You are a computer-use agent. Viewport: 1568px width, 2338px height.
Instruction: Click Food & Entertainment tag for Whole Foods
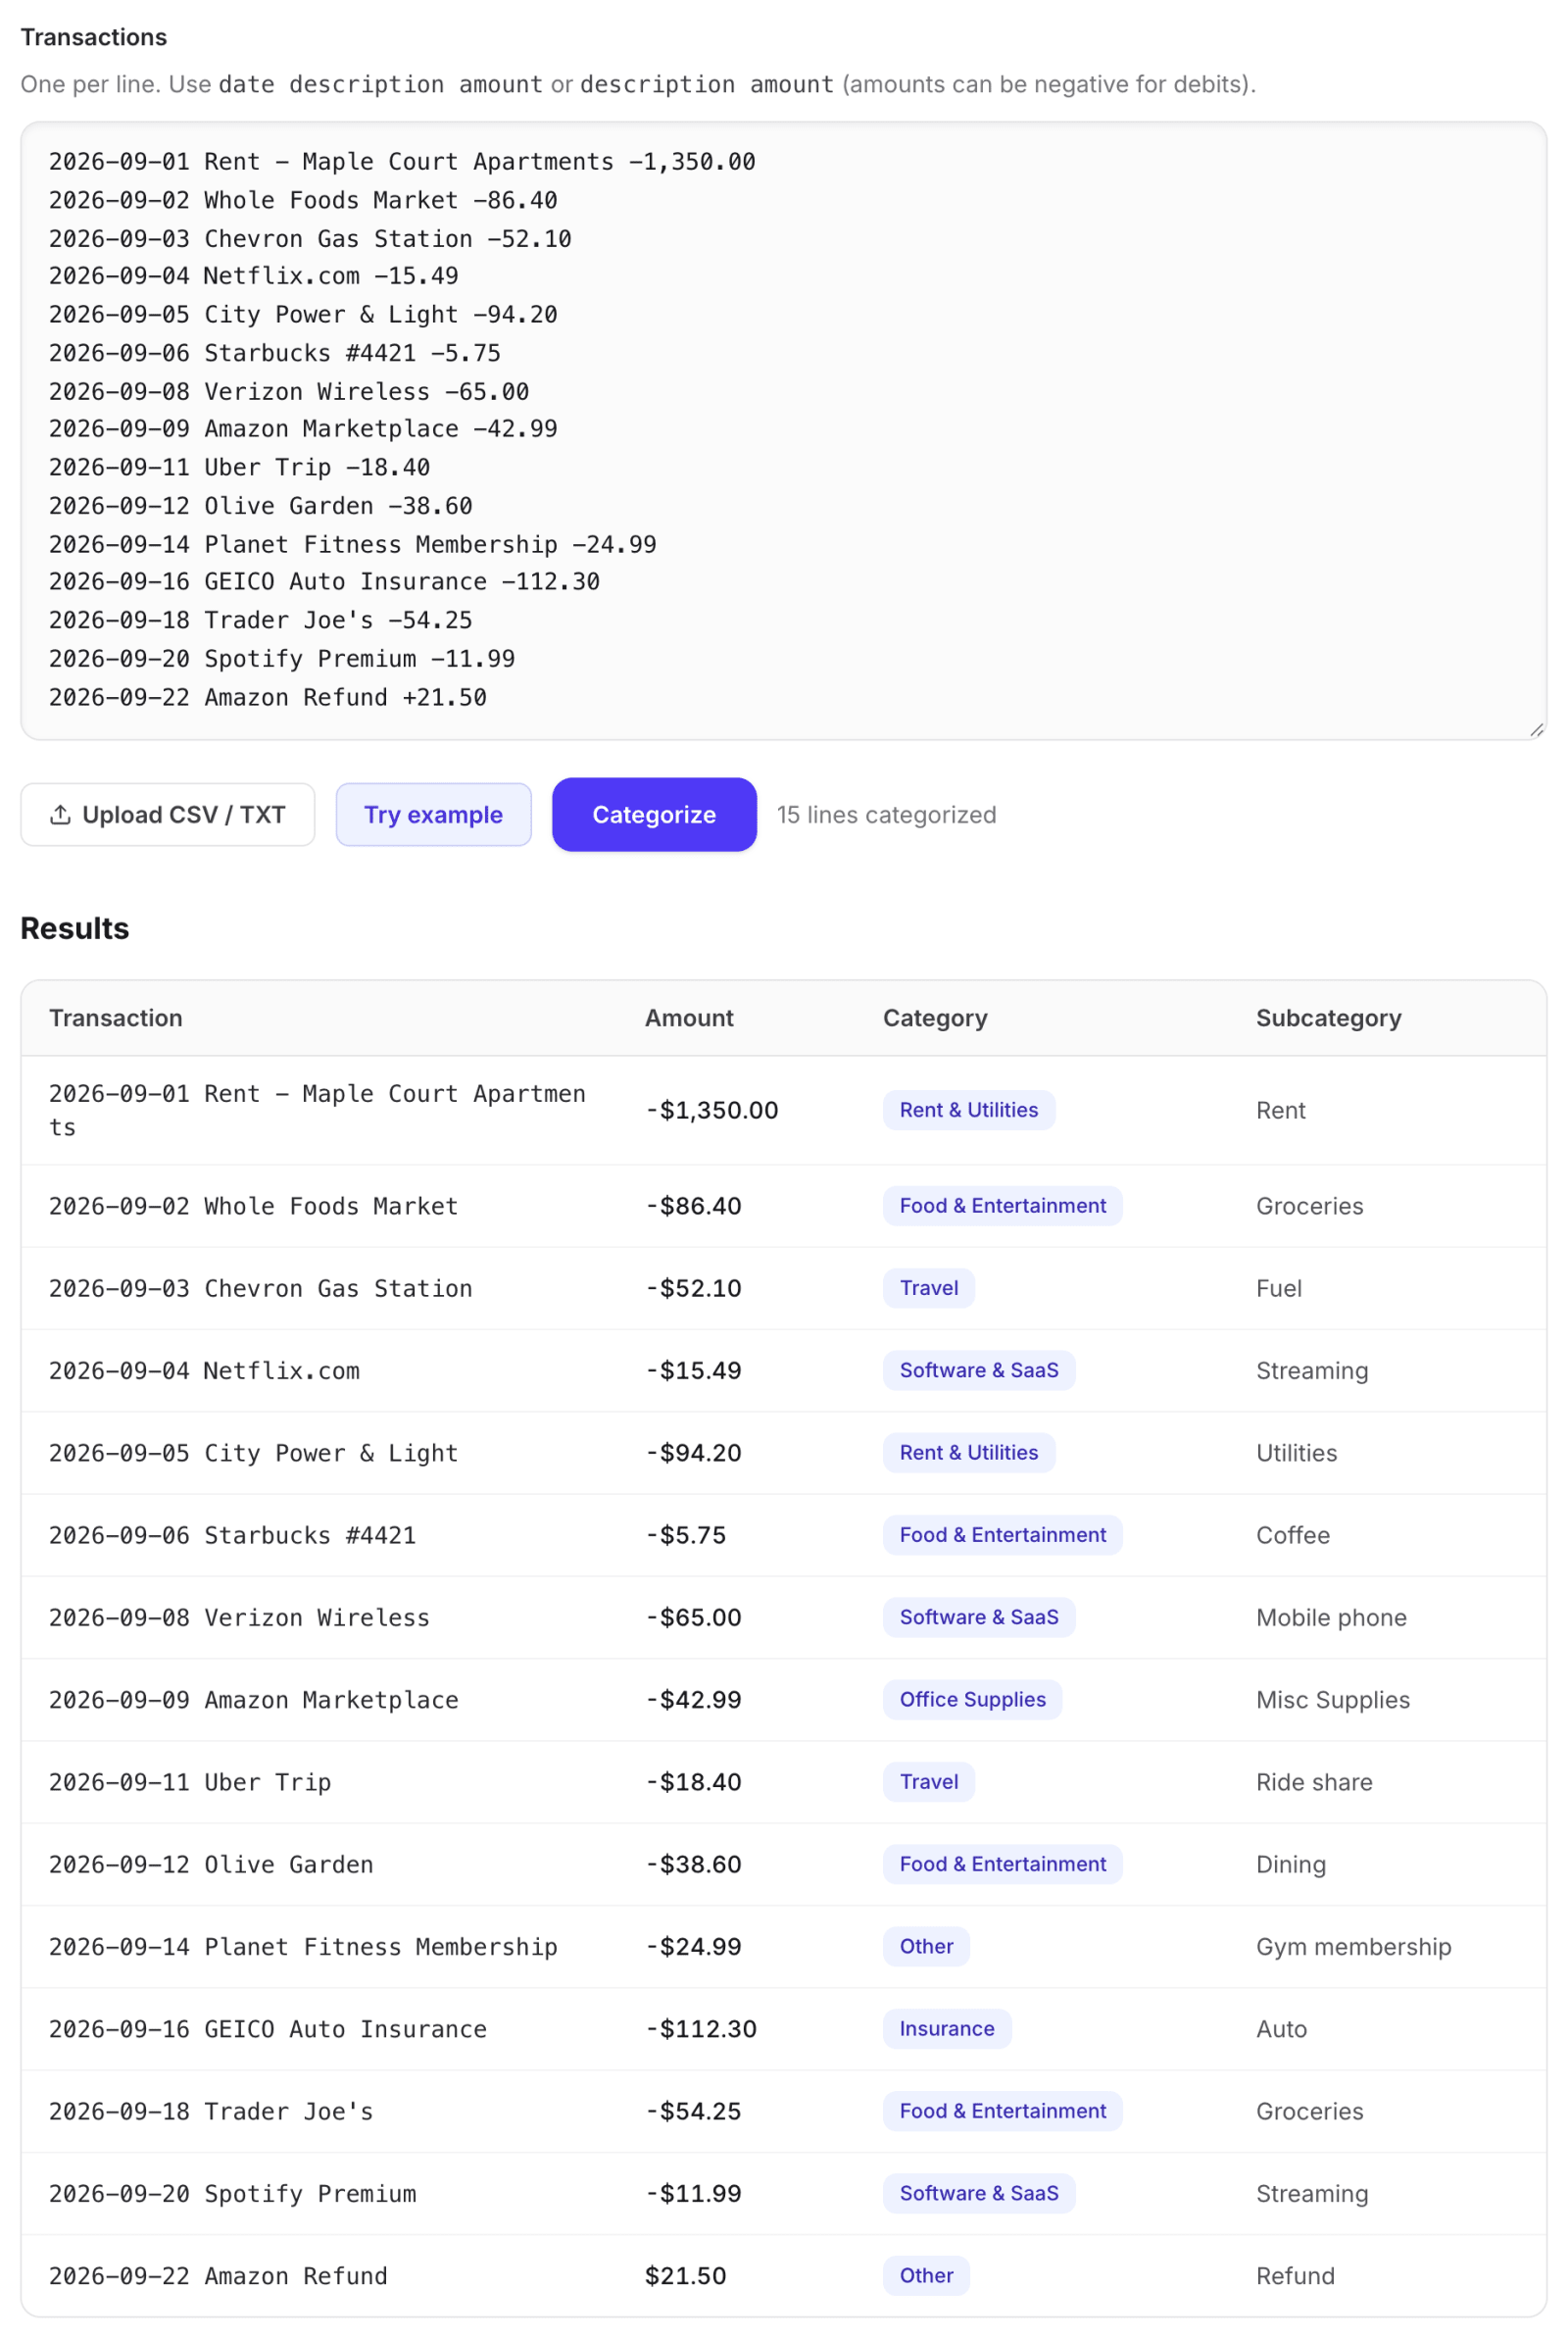click(x=1002, y=1206)
